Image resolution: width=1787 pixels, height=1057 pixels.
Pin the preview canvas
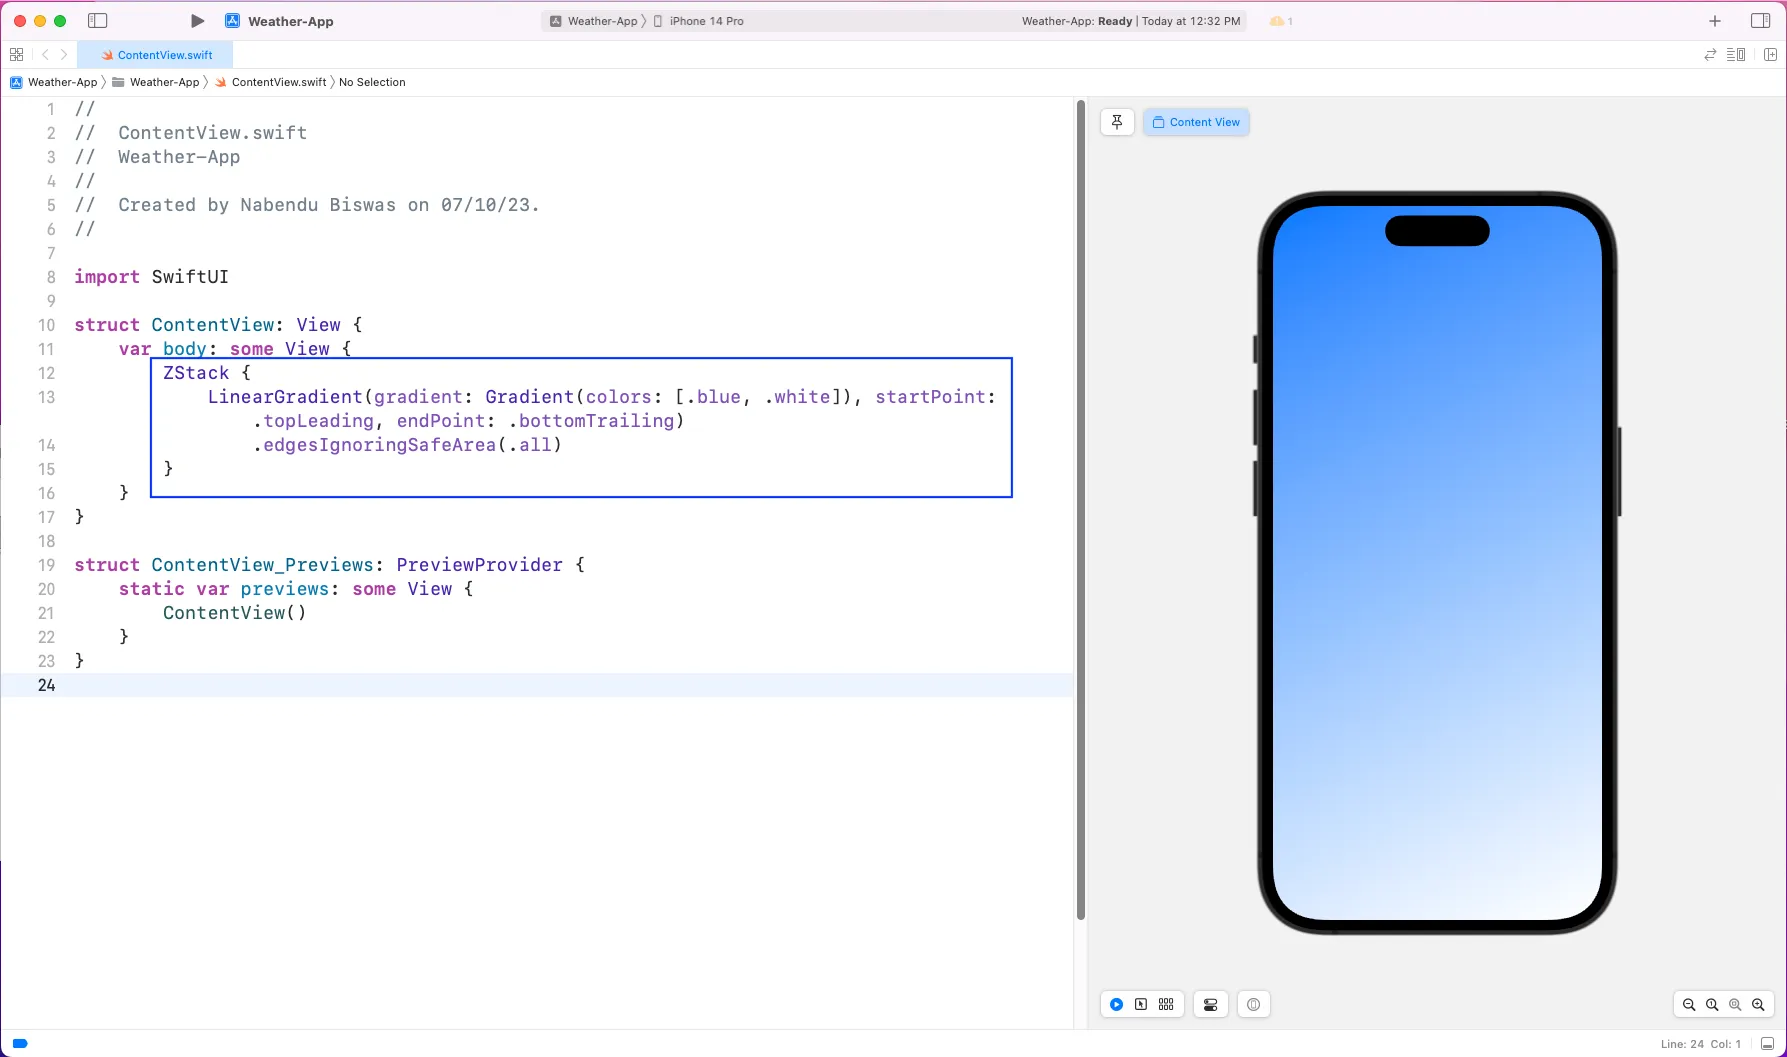click(x=1117, y=122)
